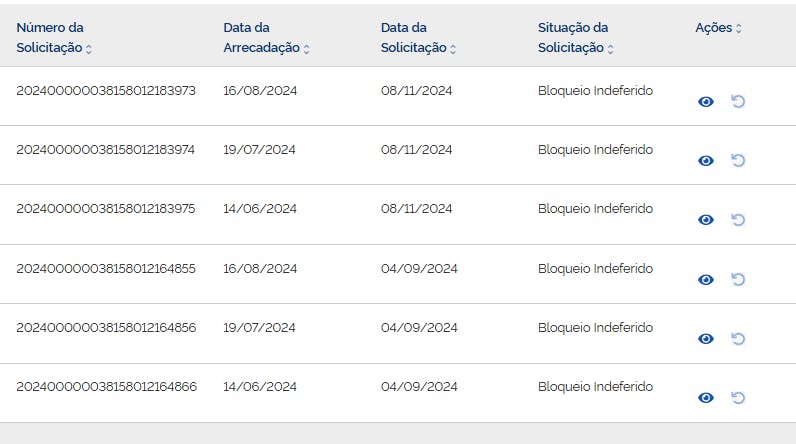Click undo icon for request ending 164856
Screen dimensions: 796x444
click(x=738, y=339)
